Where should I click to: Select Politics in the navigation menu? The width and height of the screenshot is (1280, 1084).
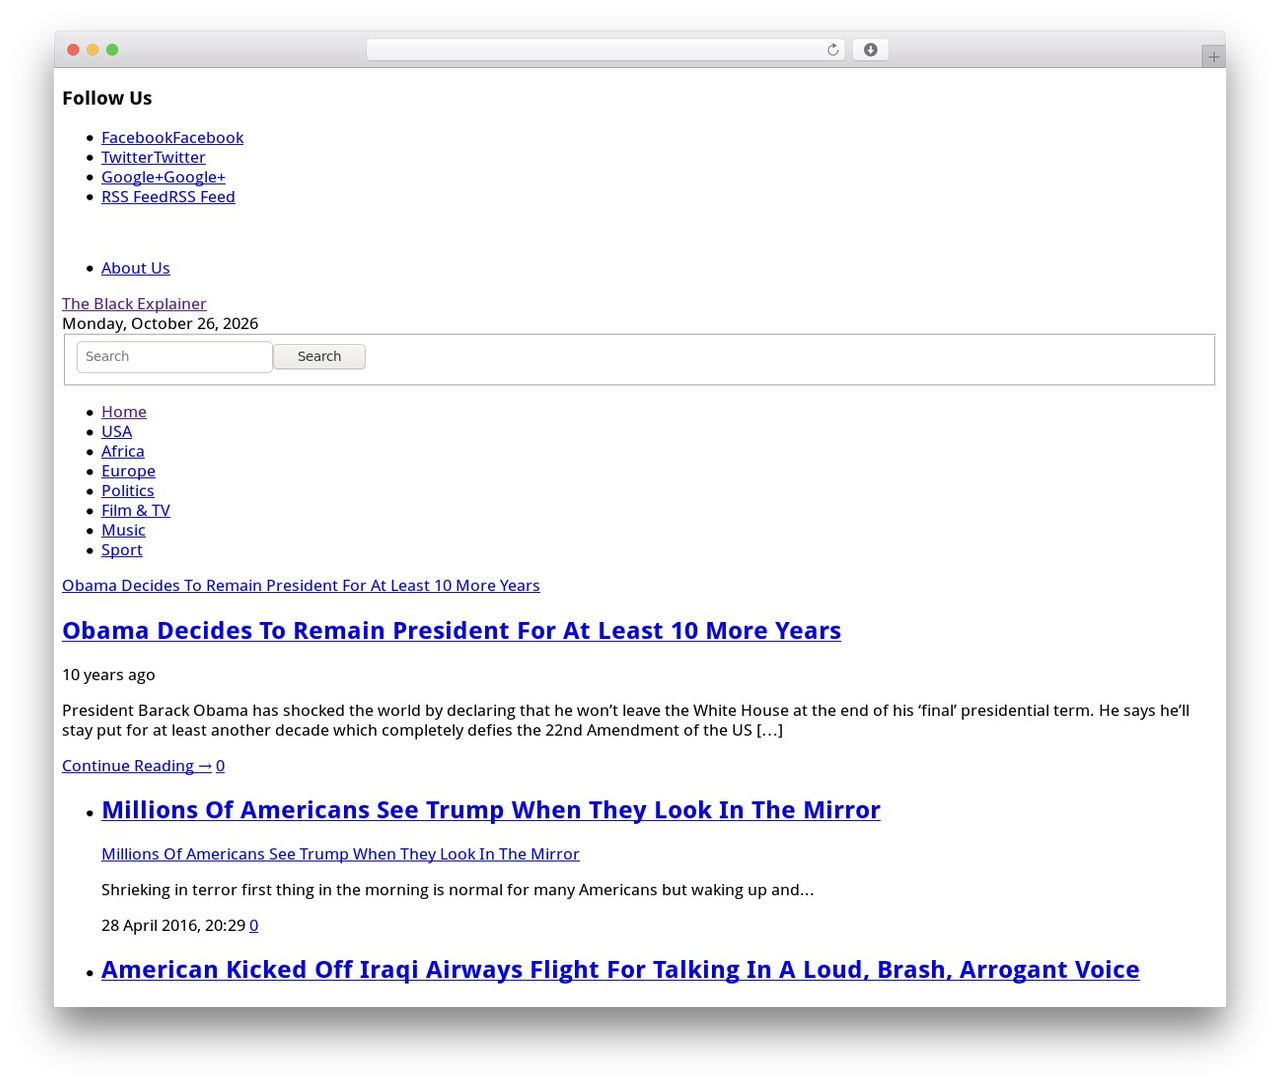coord(128,491)
